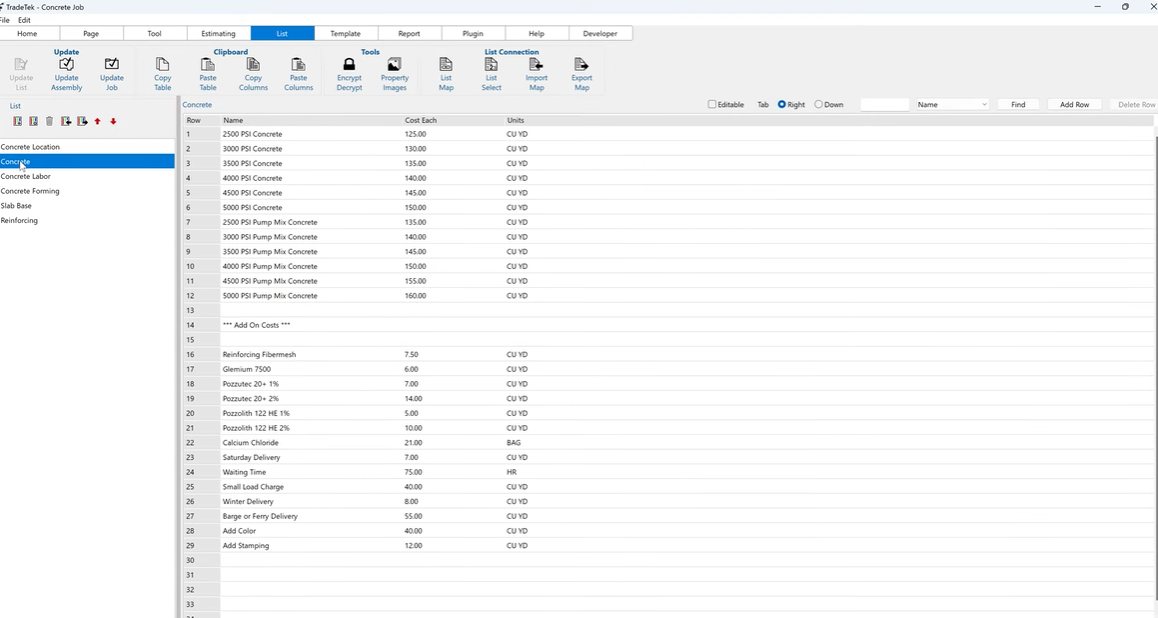Select the Down radio button for Tab direction
The height and width of the screenshot is (618, 1158).
click(x=818, y=104)
